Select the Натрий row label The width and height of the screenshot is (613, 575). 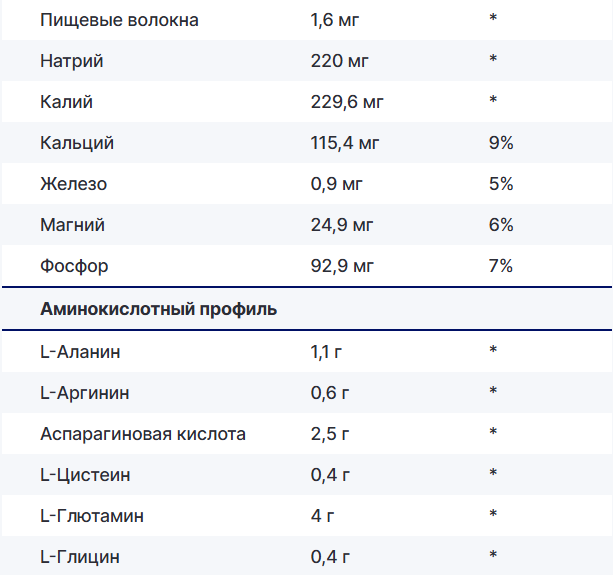(72, 61)
